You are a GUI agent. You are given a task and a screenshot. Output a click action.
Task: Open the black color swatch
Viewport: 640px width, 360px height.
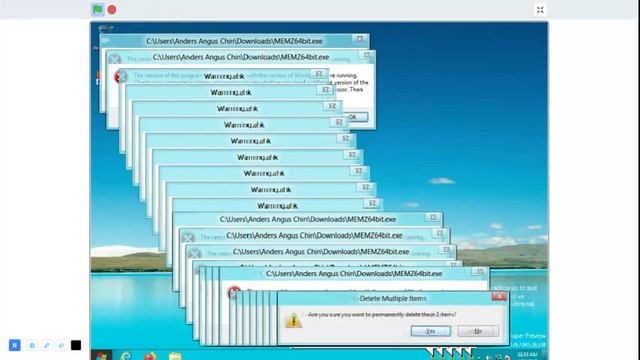pyautogui.click(x=76, y=345)
